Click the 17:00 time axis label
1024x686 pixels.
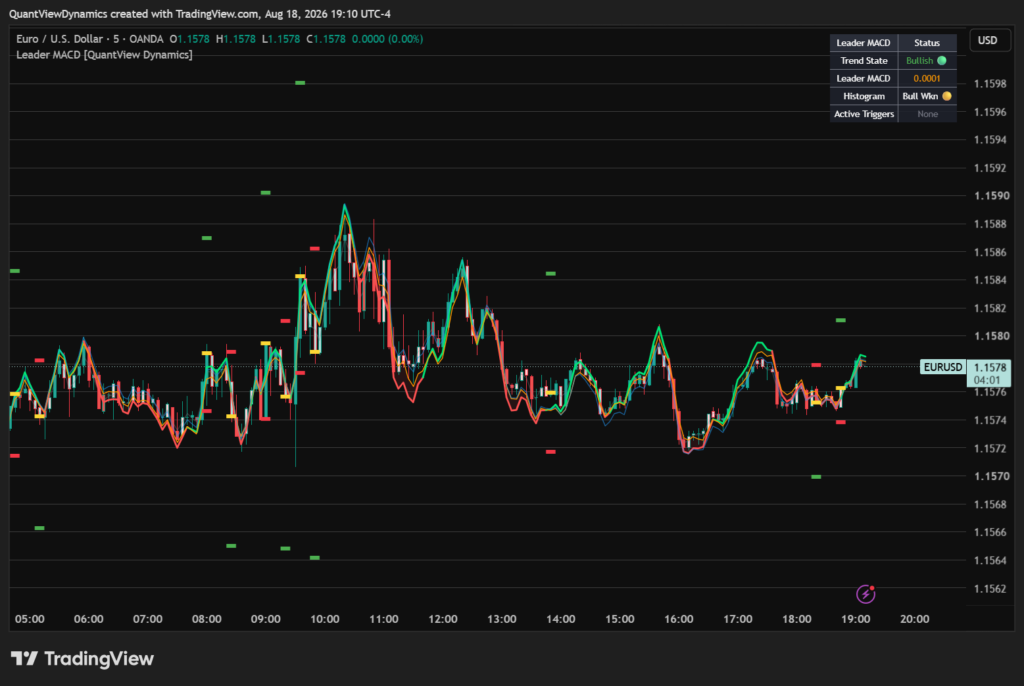(x=737, y=619)
